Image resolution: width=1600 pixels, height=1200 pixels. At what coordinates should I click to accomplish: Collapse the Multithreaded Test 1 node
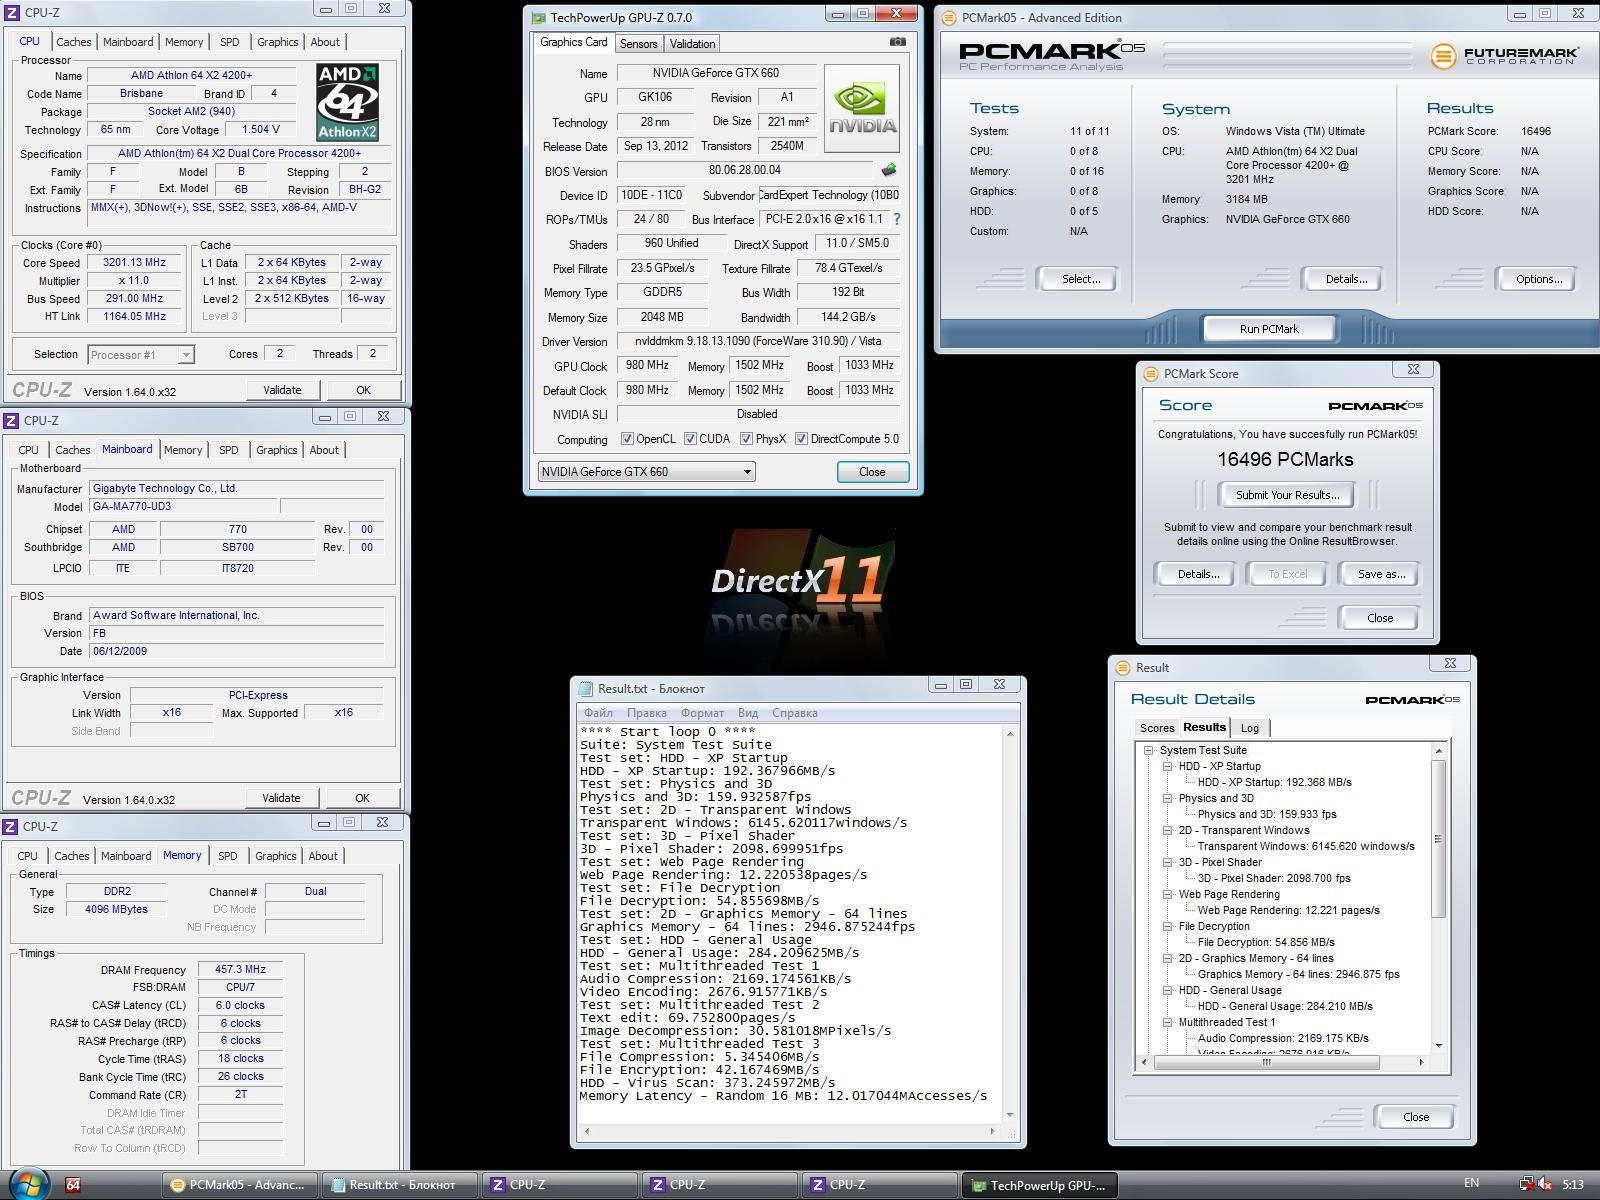pos(1167,1022)
